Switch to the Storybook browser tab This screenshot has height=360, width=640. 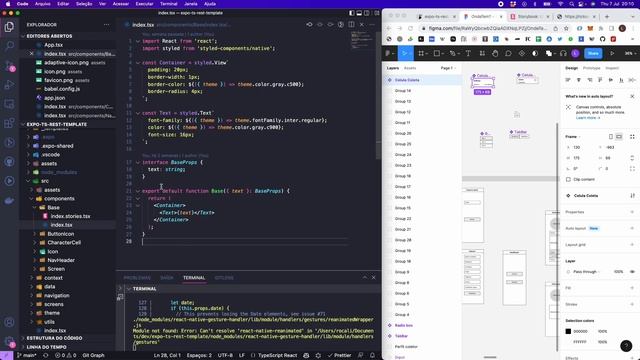coord(529,17)
